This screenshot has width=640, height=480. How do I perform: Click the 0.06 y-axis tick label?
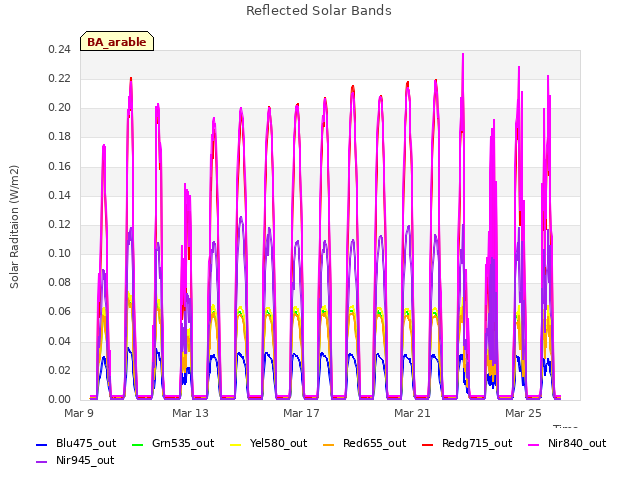tap(60, 312)
